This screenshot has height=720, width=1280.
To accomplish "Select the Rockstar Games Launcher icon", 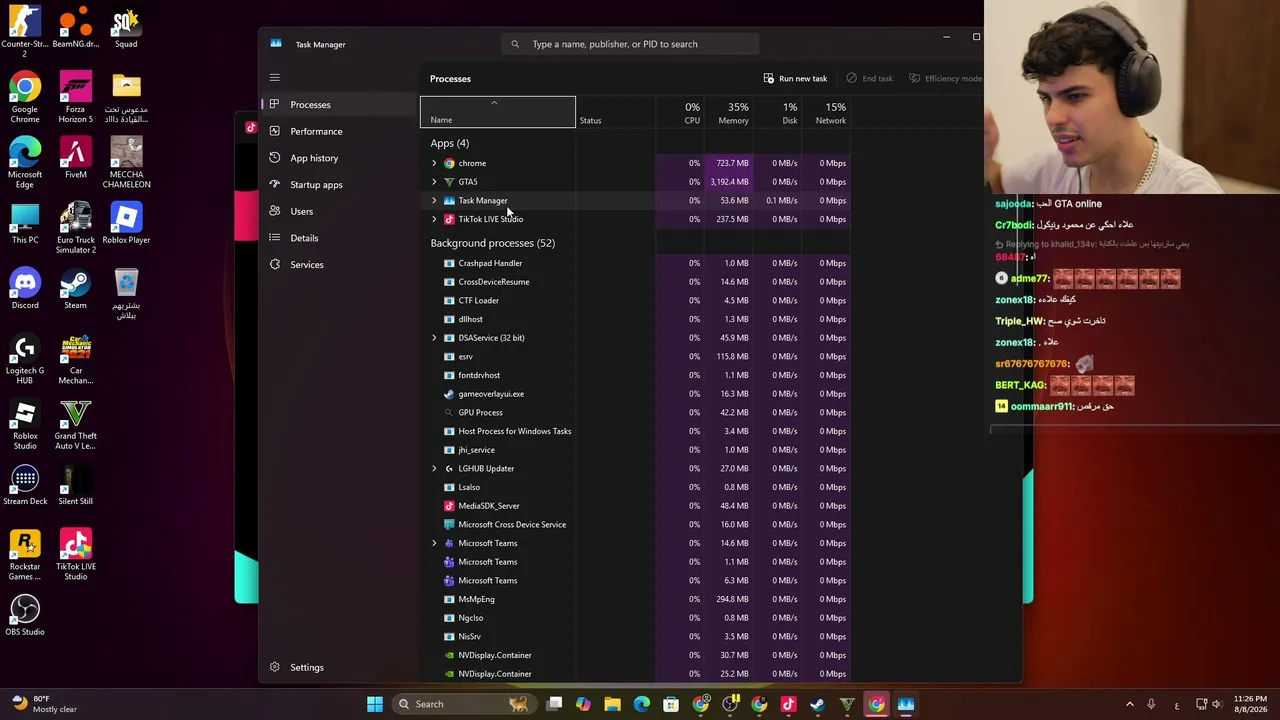I will tap(25, 554).
